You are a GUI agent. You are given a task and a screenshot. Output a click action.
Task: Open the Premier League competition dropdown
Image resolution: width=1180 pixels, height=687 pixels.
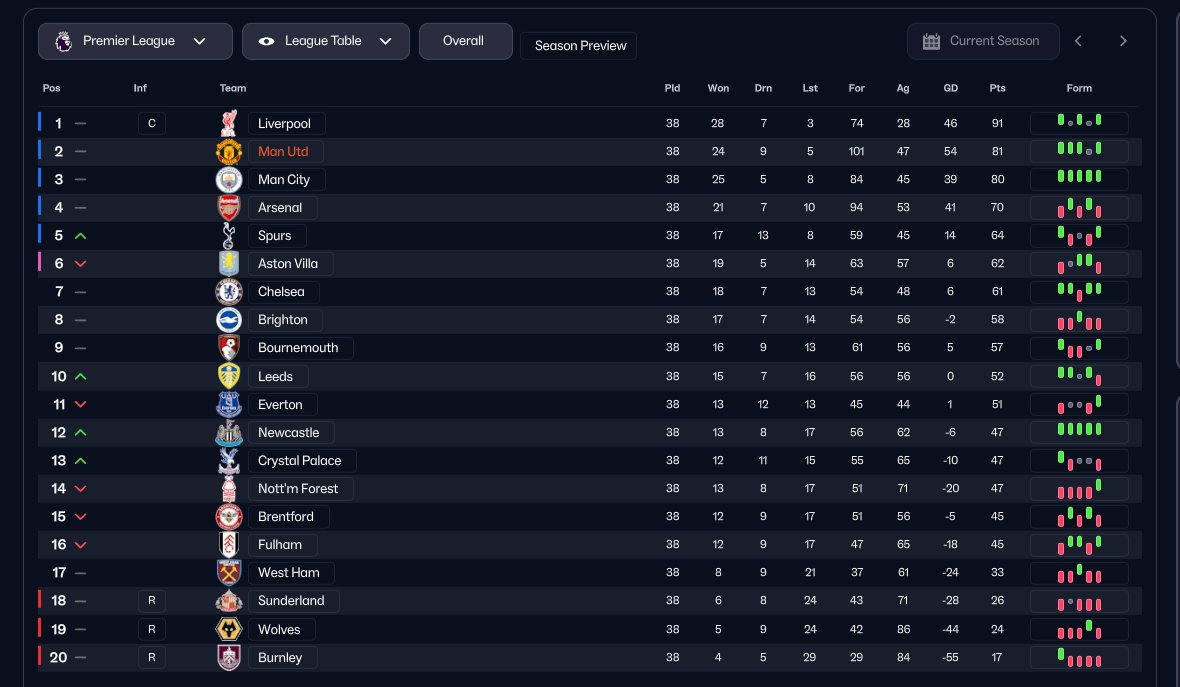[135, 41]
